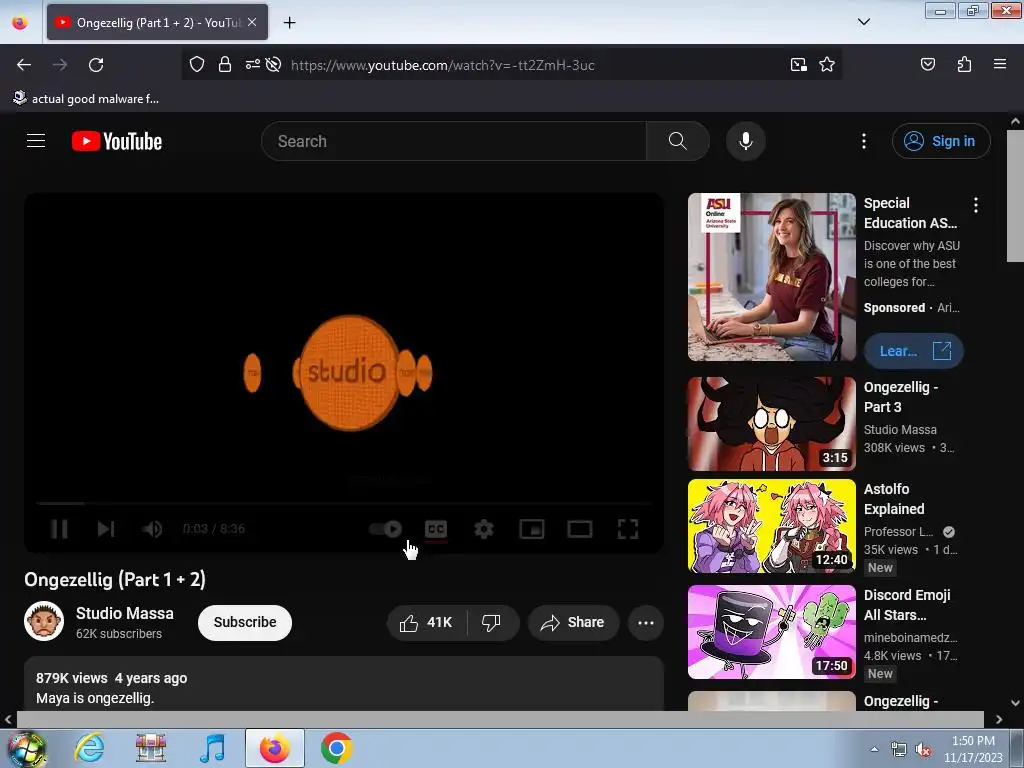Open the music note app in taskbar

click(212, 748)
